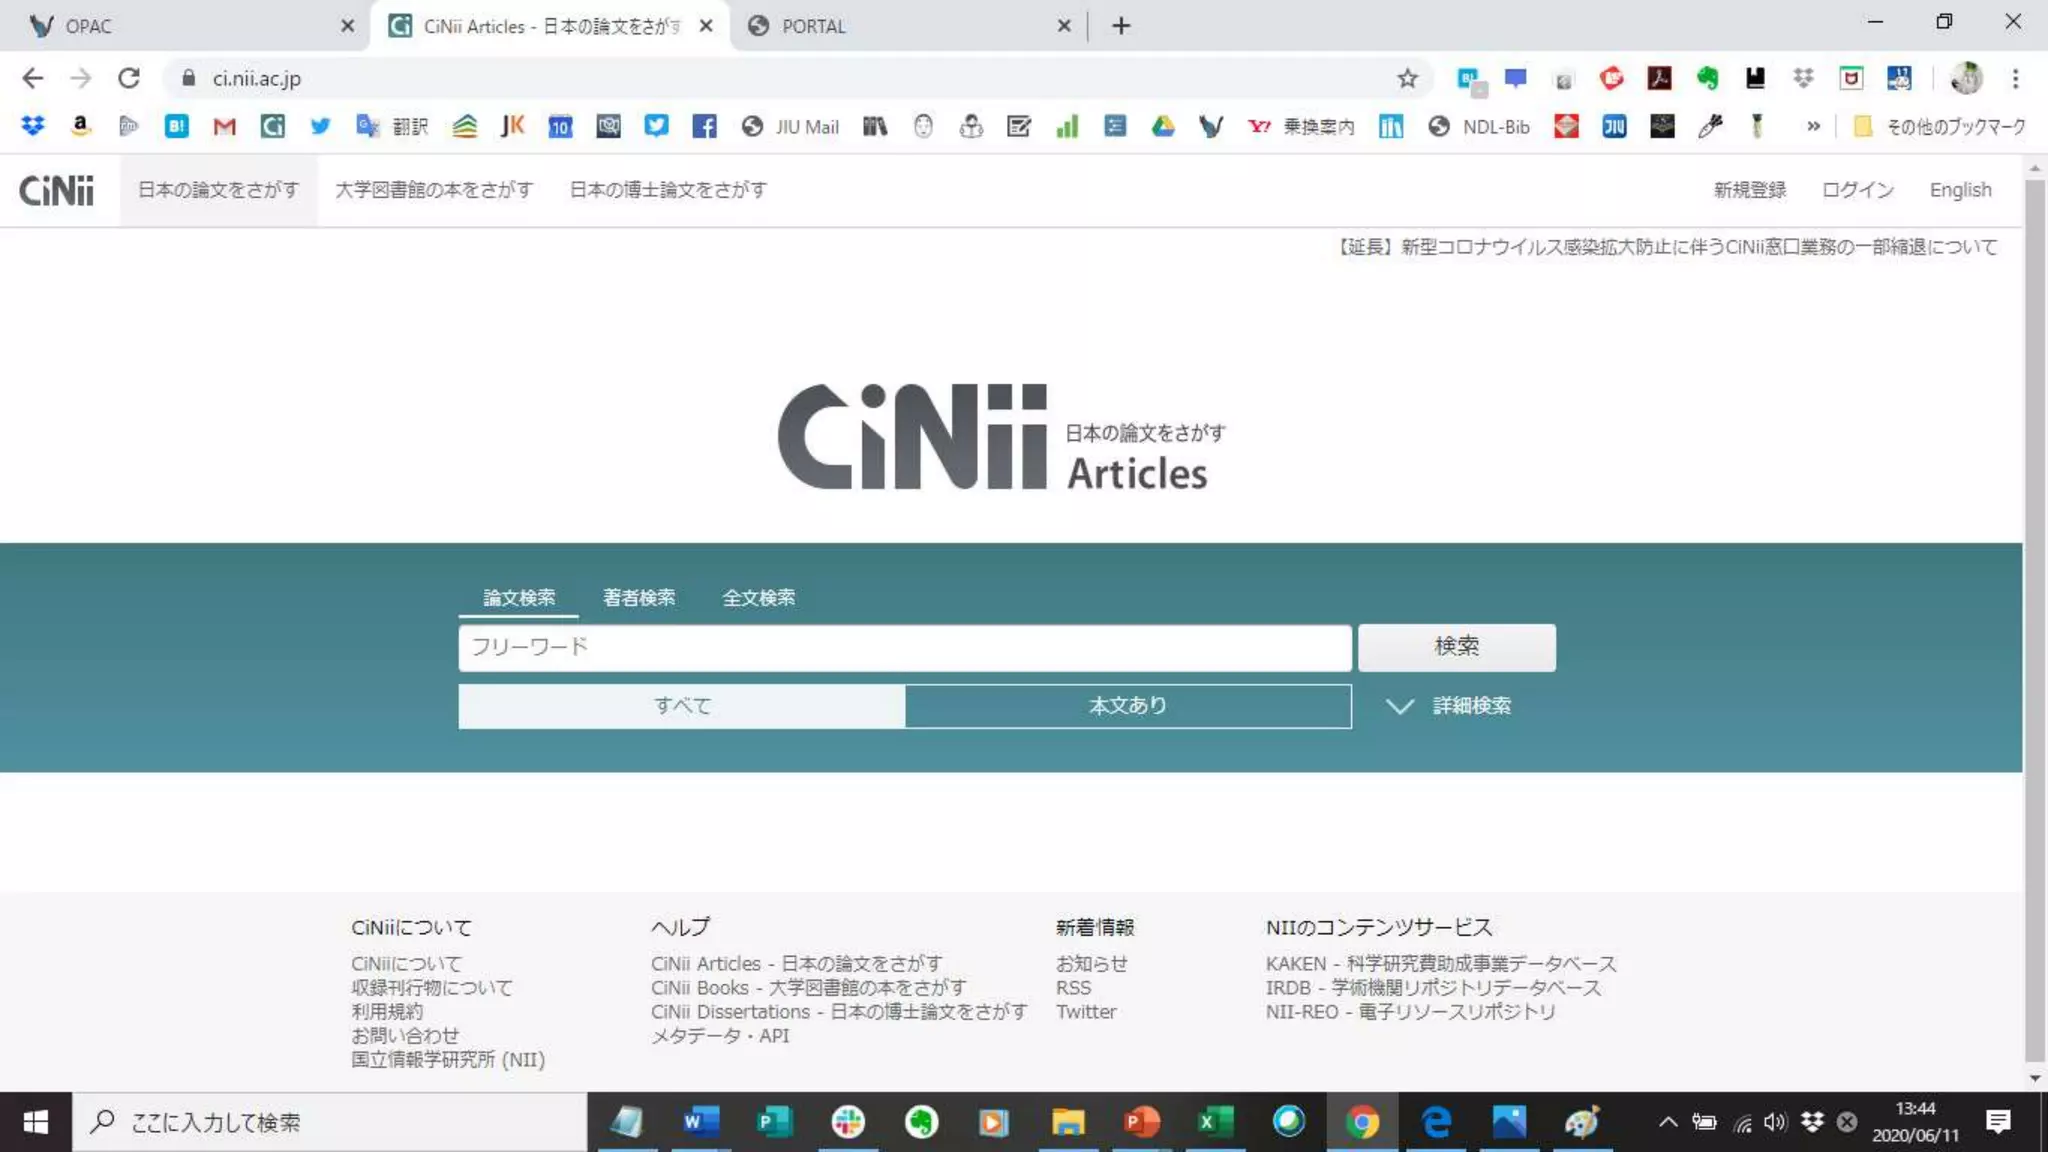The height and width of the screenshot is (1152, 2048).
Task: Open the その他のブックマーク folder
Action: click(1940, 126)
